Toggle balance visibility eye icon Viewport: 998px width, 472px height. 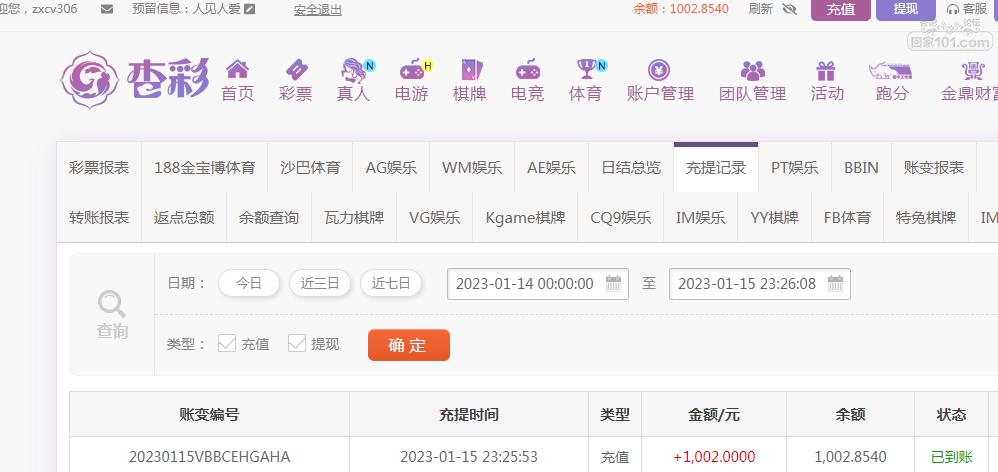click(x=790, y=9)
